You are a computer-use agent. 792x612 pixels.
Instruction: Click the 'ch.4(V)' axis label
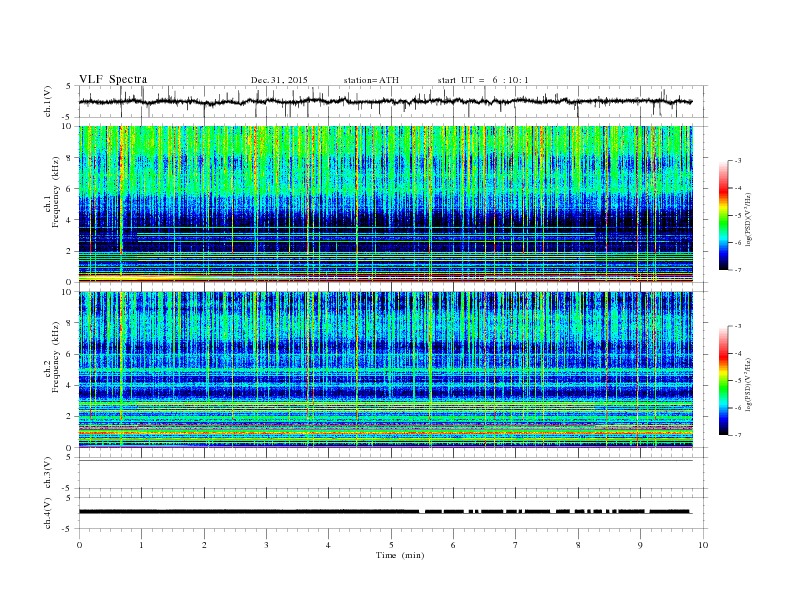click(x=48, y=513)
